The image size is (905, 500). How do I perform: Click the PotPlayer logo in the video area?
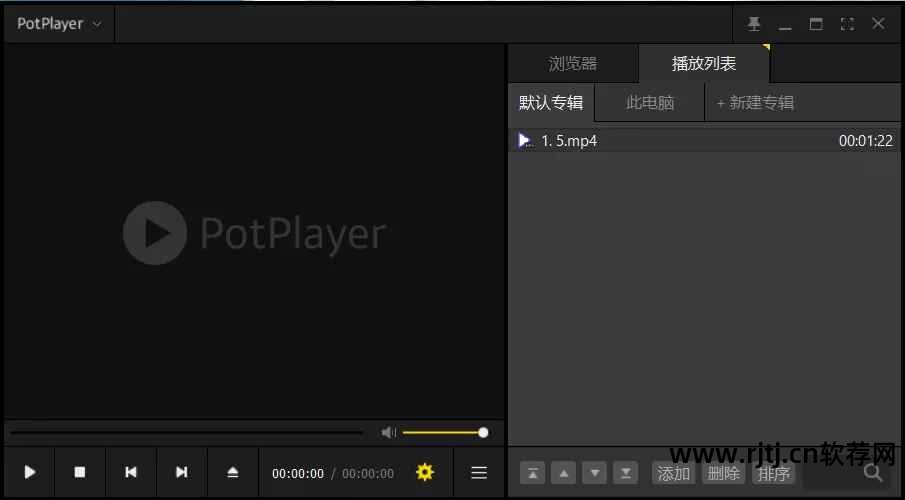(255, 233)
